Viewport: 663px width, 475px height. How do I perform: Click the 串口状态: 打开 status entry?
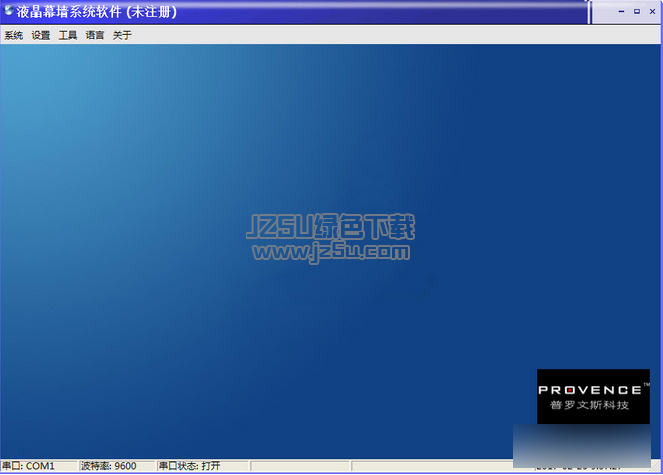(203, 466)
